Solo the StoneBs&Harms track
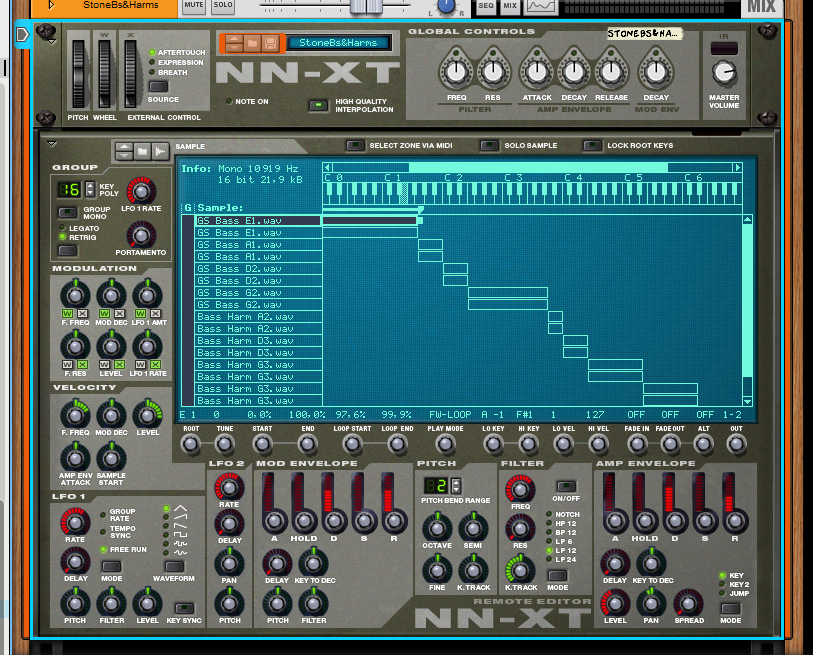Viewport: 813px width, 655px height. (223, 6)
